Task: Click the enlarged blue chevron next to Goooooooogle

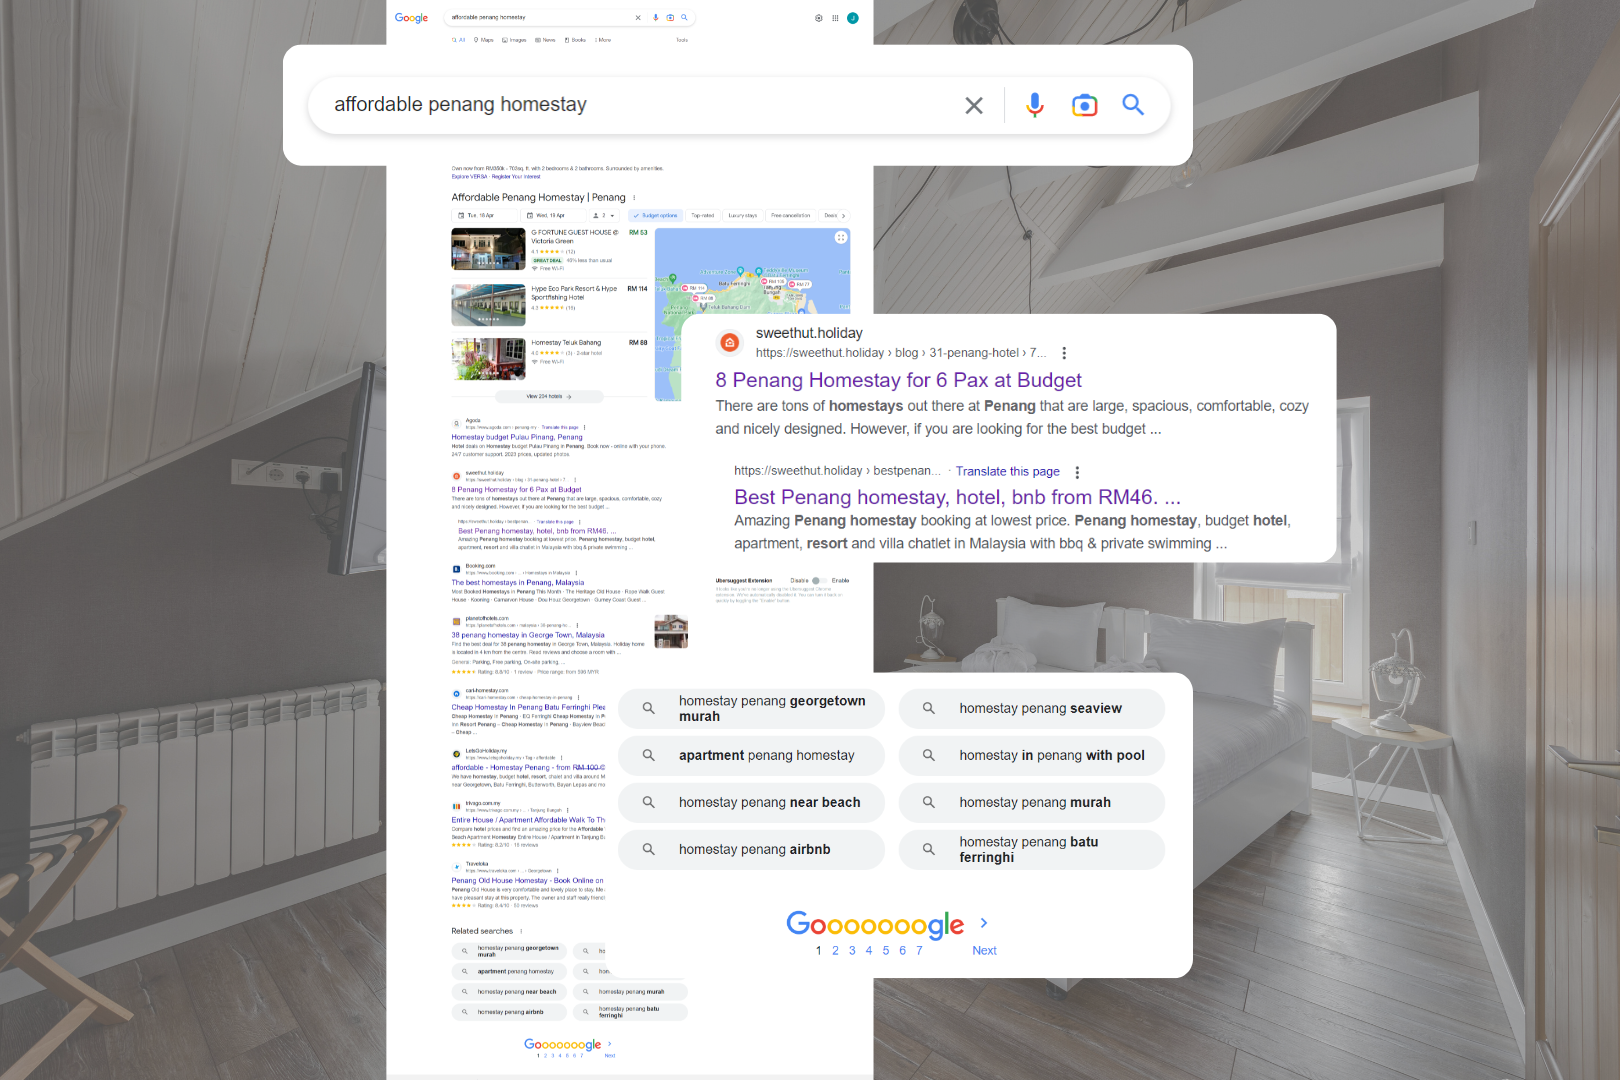Action: click(984, 923)
